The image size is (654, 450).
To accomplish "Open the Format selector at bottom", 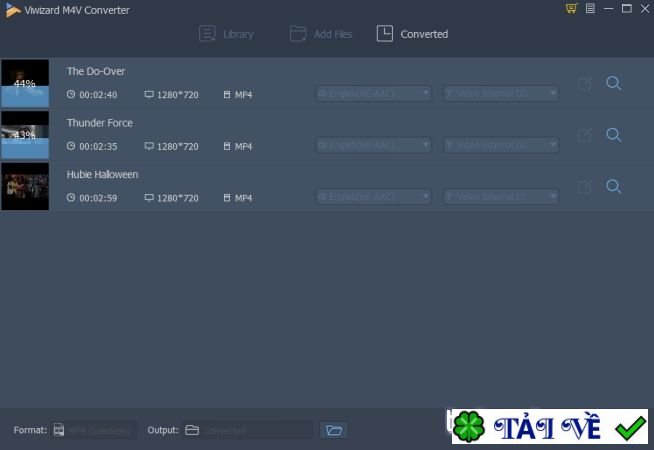I will 94,430.
